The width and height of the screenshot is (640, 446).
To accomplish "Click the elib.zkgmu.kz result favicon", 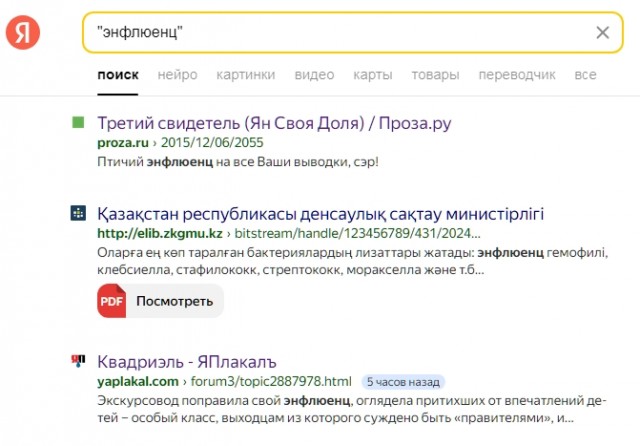I will point(78,213).
